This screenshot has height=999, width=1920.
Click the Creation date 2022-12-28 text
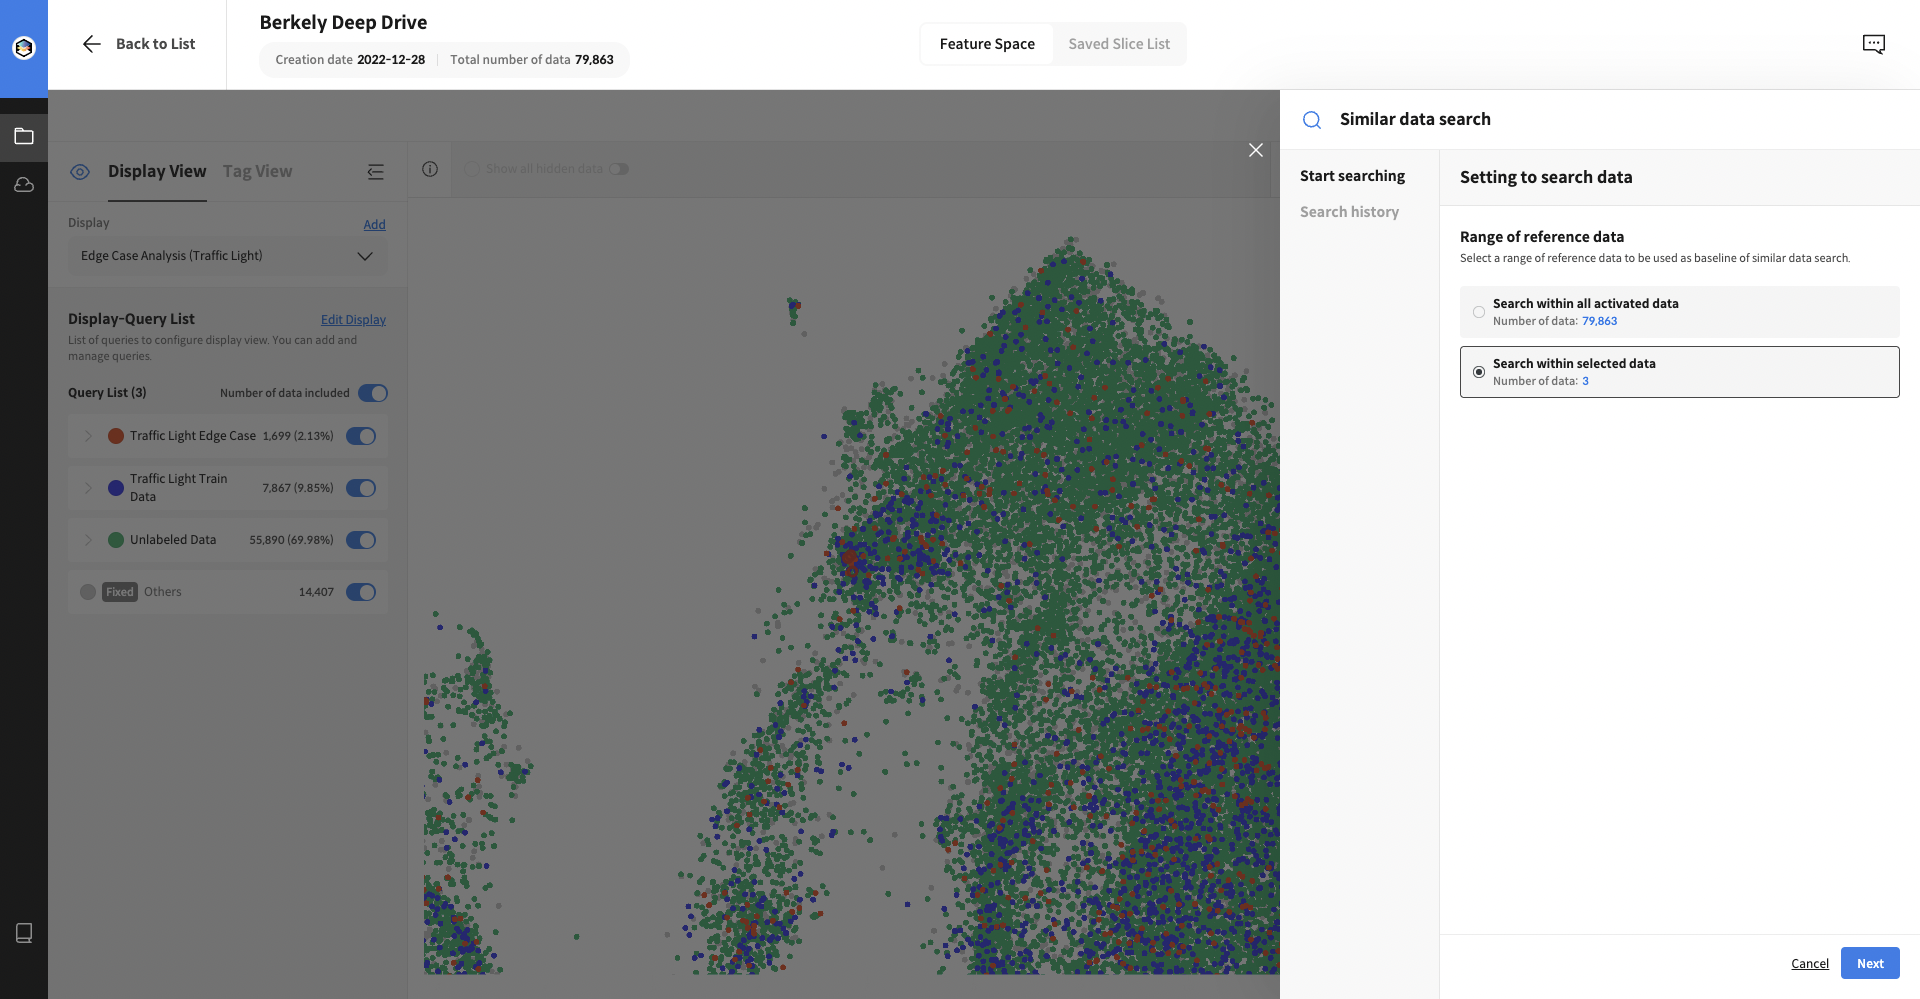tap(350, 60)
